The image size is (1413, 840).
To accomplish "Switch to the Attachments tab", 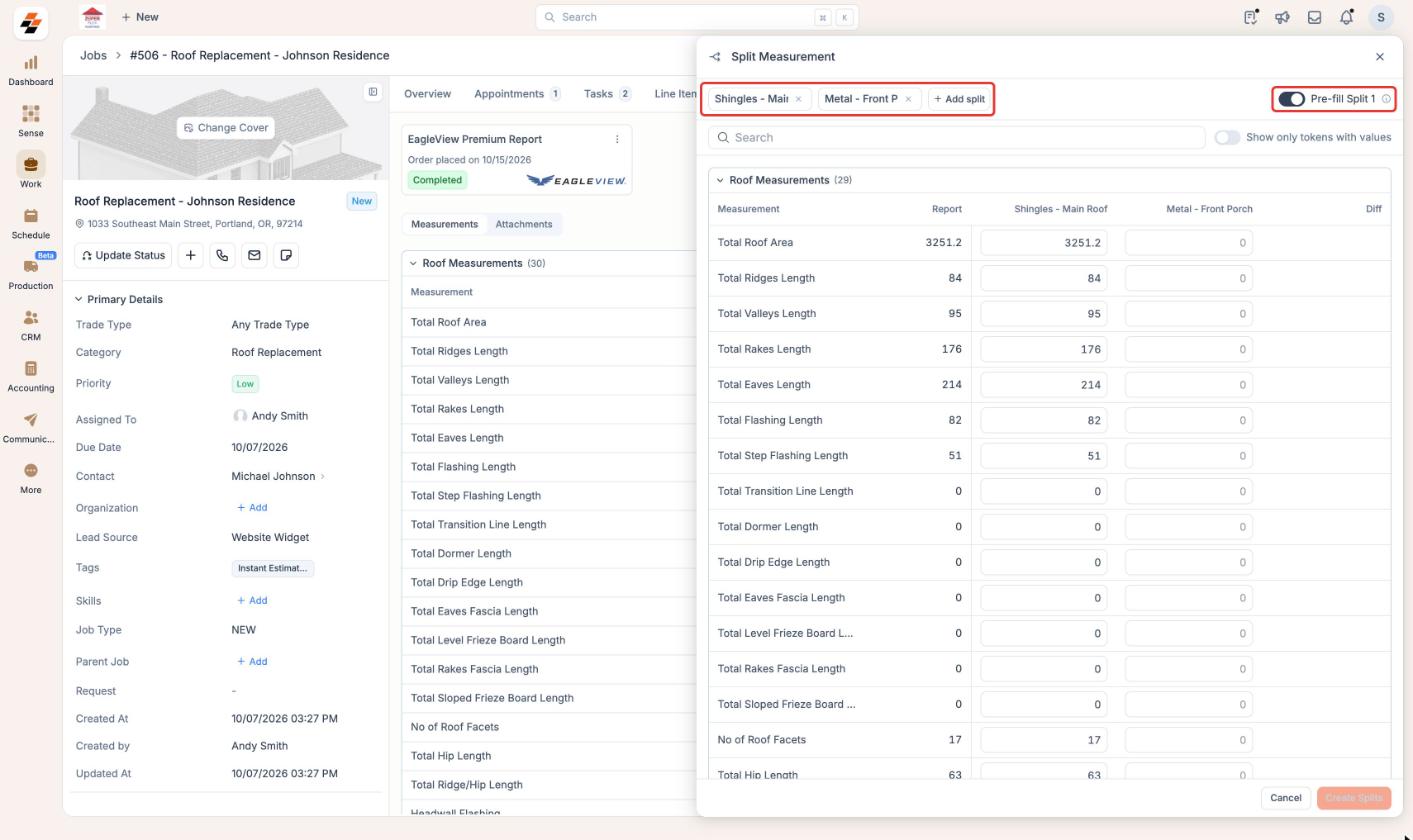I will click(x=524, y=224).
